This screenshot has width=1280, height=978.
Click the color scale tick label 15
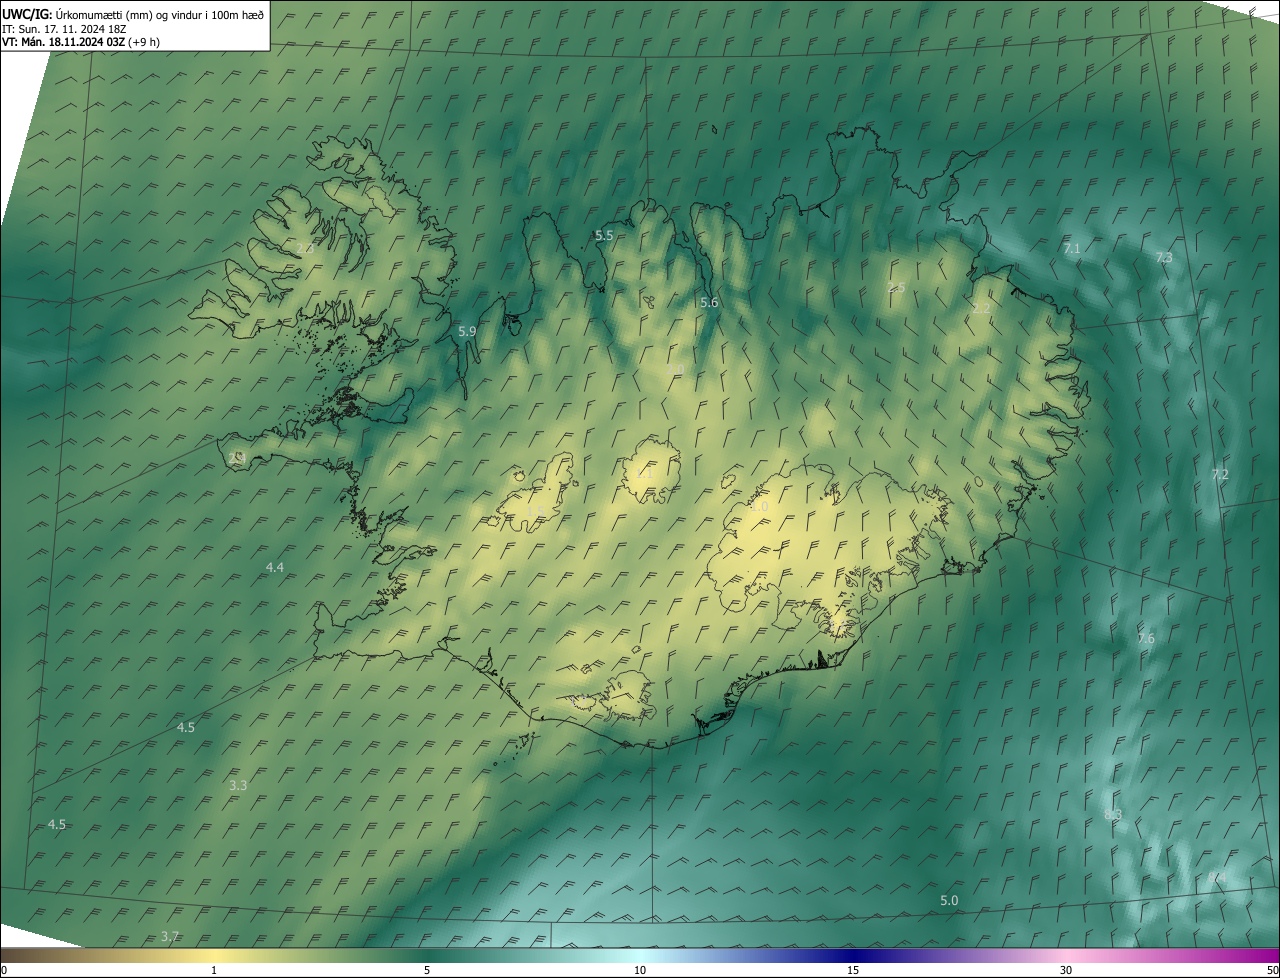[853, 970]
